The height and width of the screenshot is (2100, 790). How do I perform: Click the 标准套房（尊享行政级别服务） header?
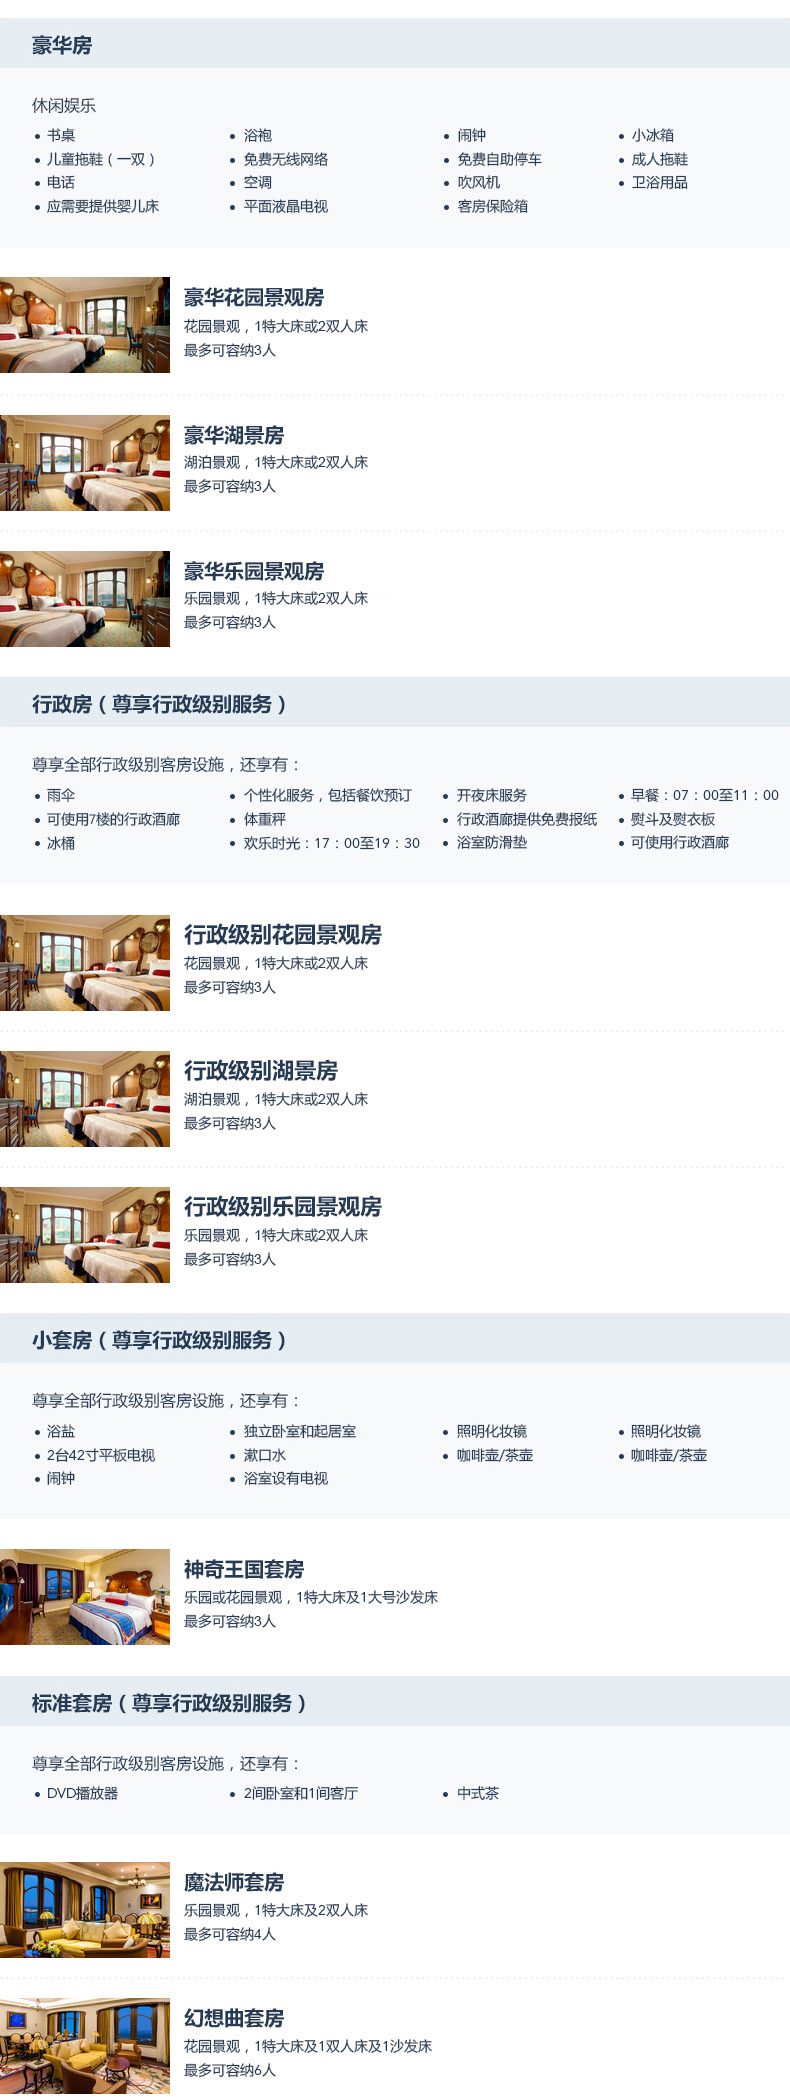pos(395,1702)
